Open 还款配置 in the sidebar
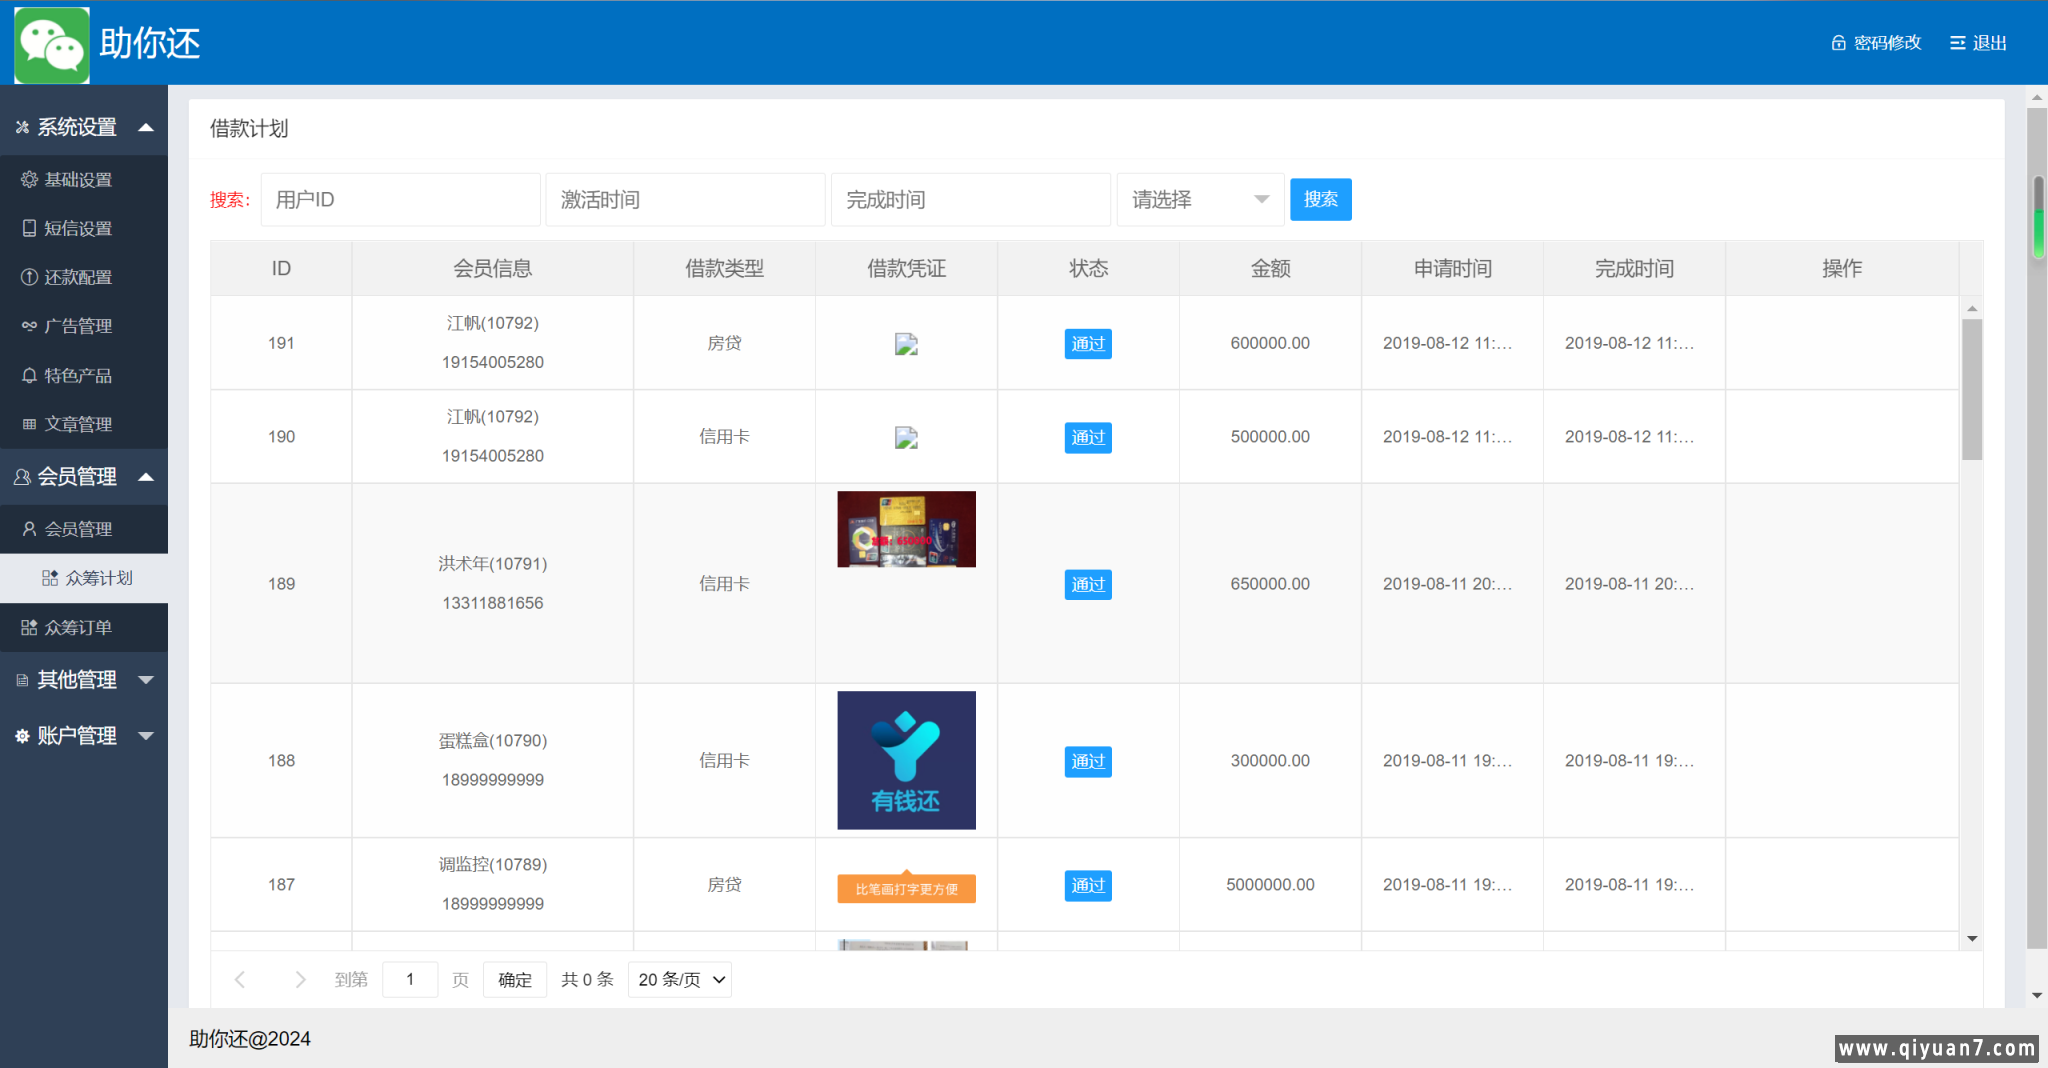 coord(77,278)
